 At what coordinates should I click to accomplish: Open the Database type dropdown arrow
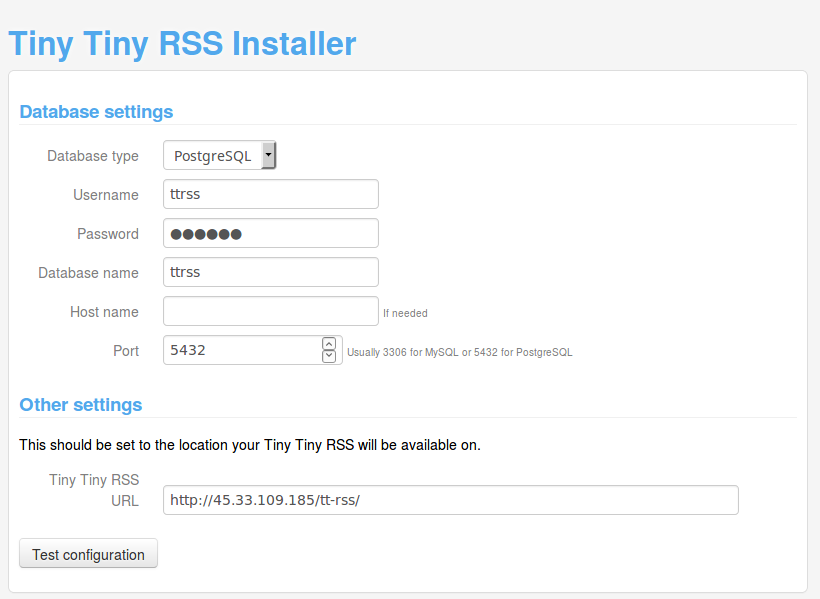click(268, 156)
